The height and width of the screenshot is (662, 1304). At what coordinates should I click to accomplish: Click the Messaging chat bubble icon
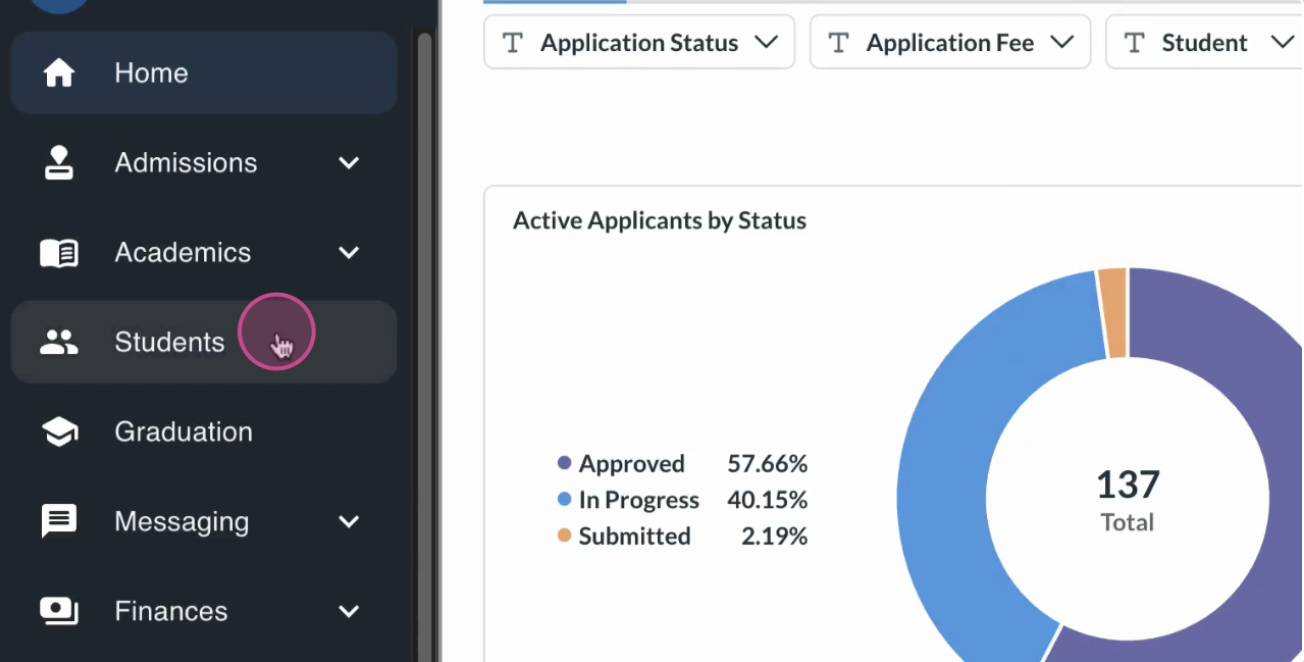pyautogui.click(x=59, y=522)
